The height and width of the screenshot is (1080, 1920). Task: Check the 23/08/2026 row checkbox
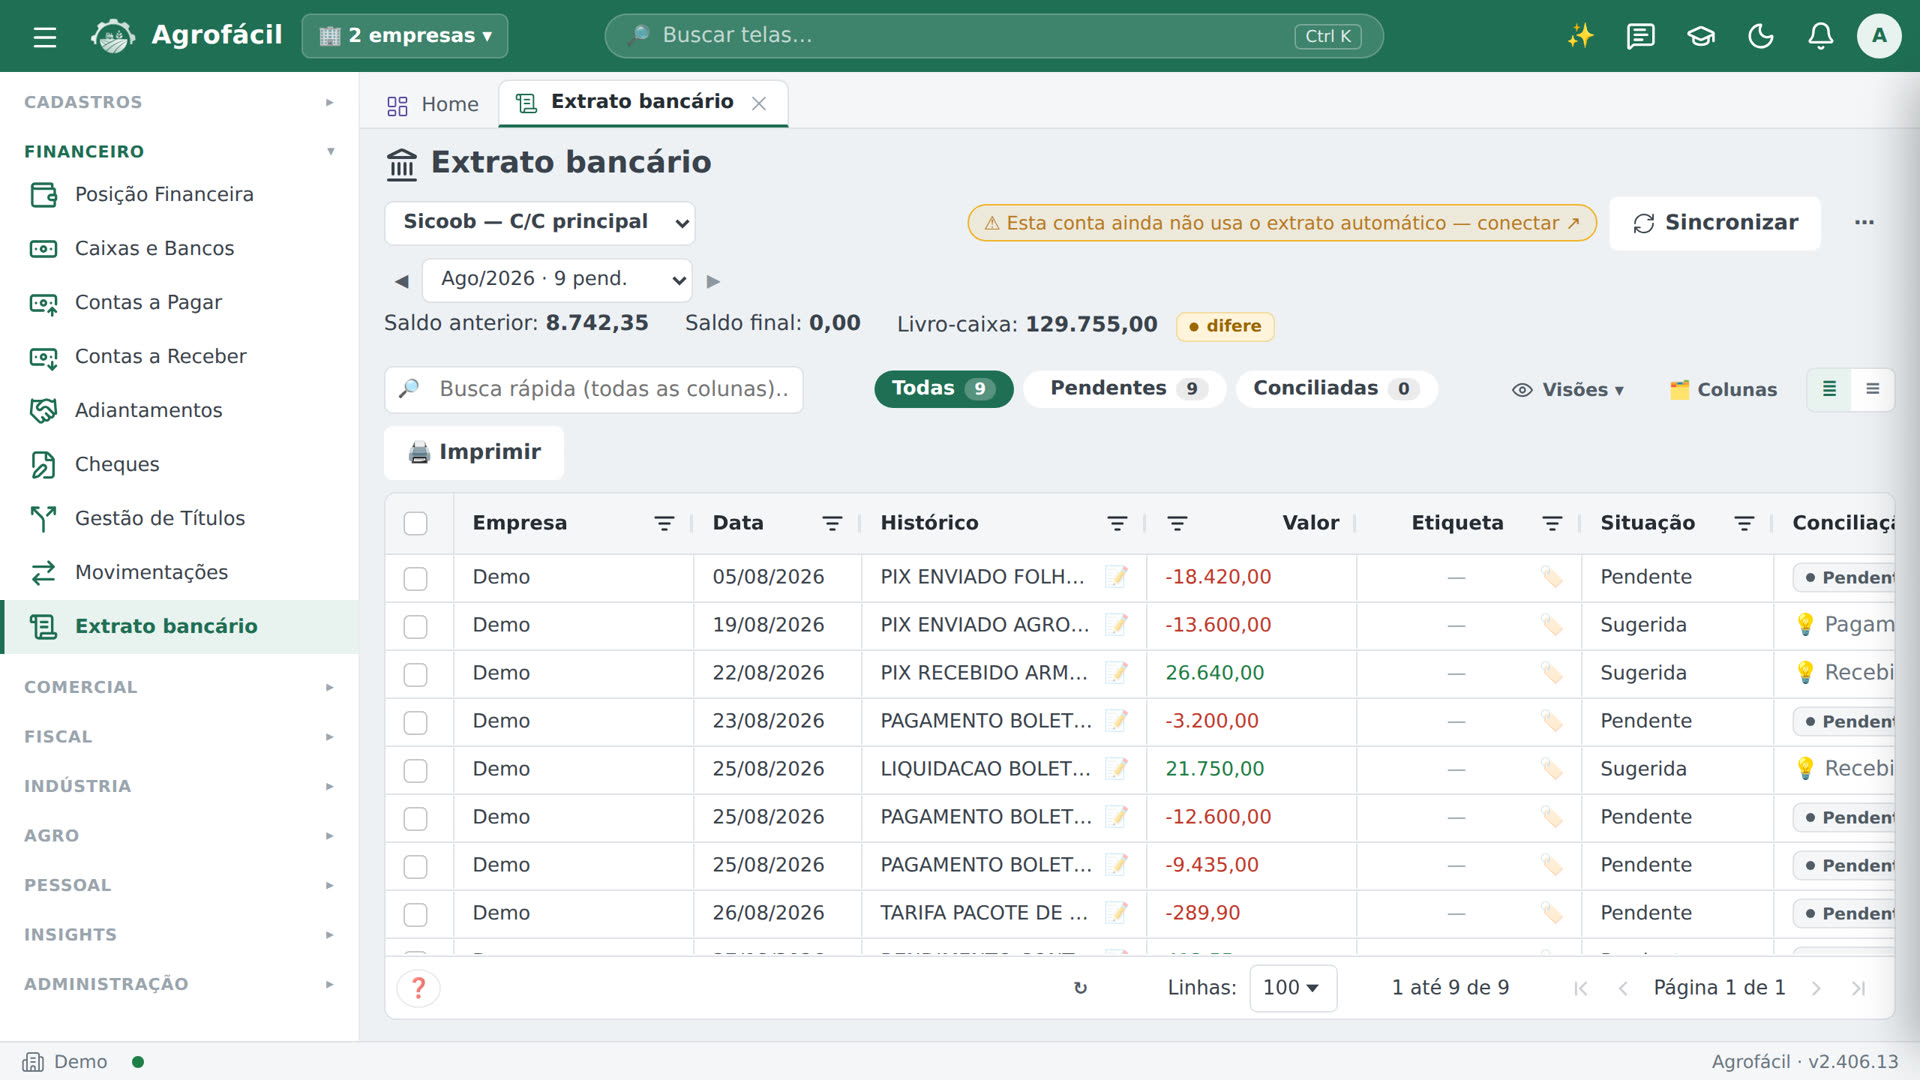415,722
